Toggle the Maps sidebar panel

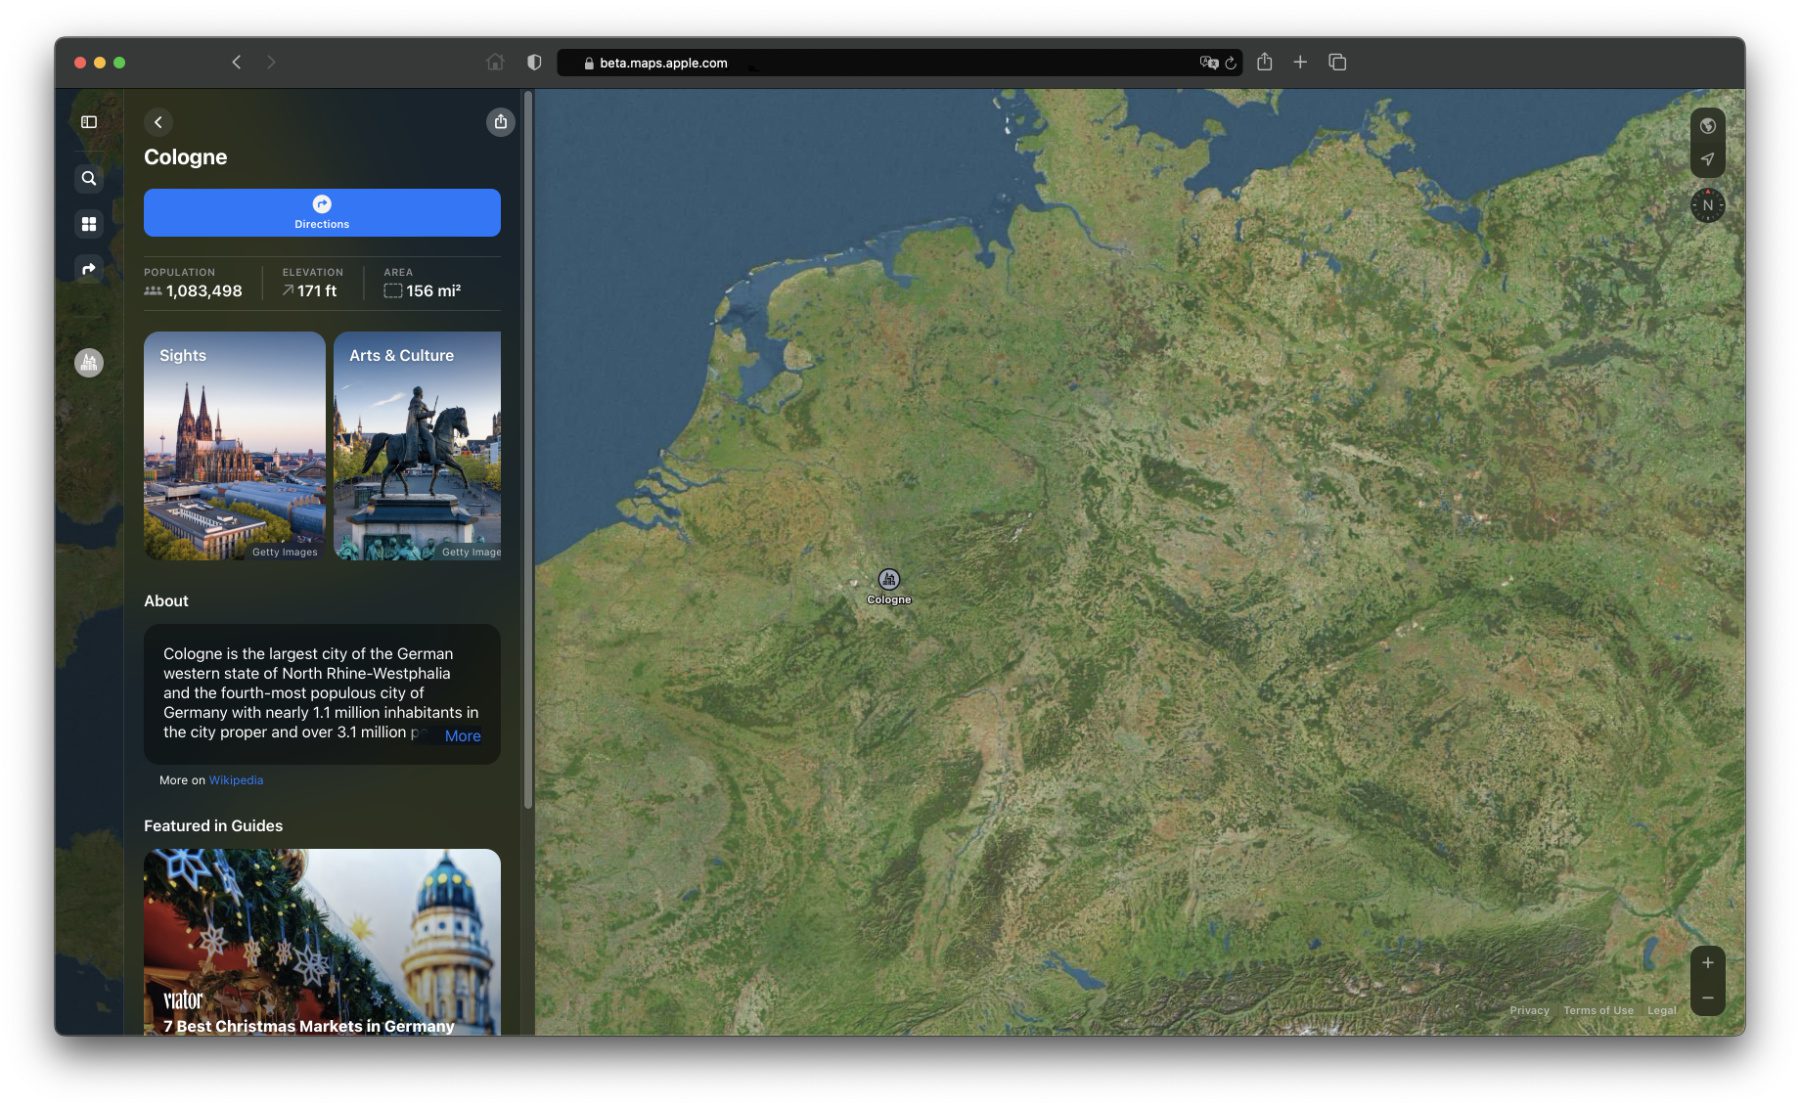(x=89, y=122)
